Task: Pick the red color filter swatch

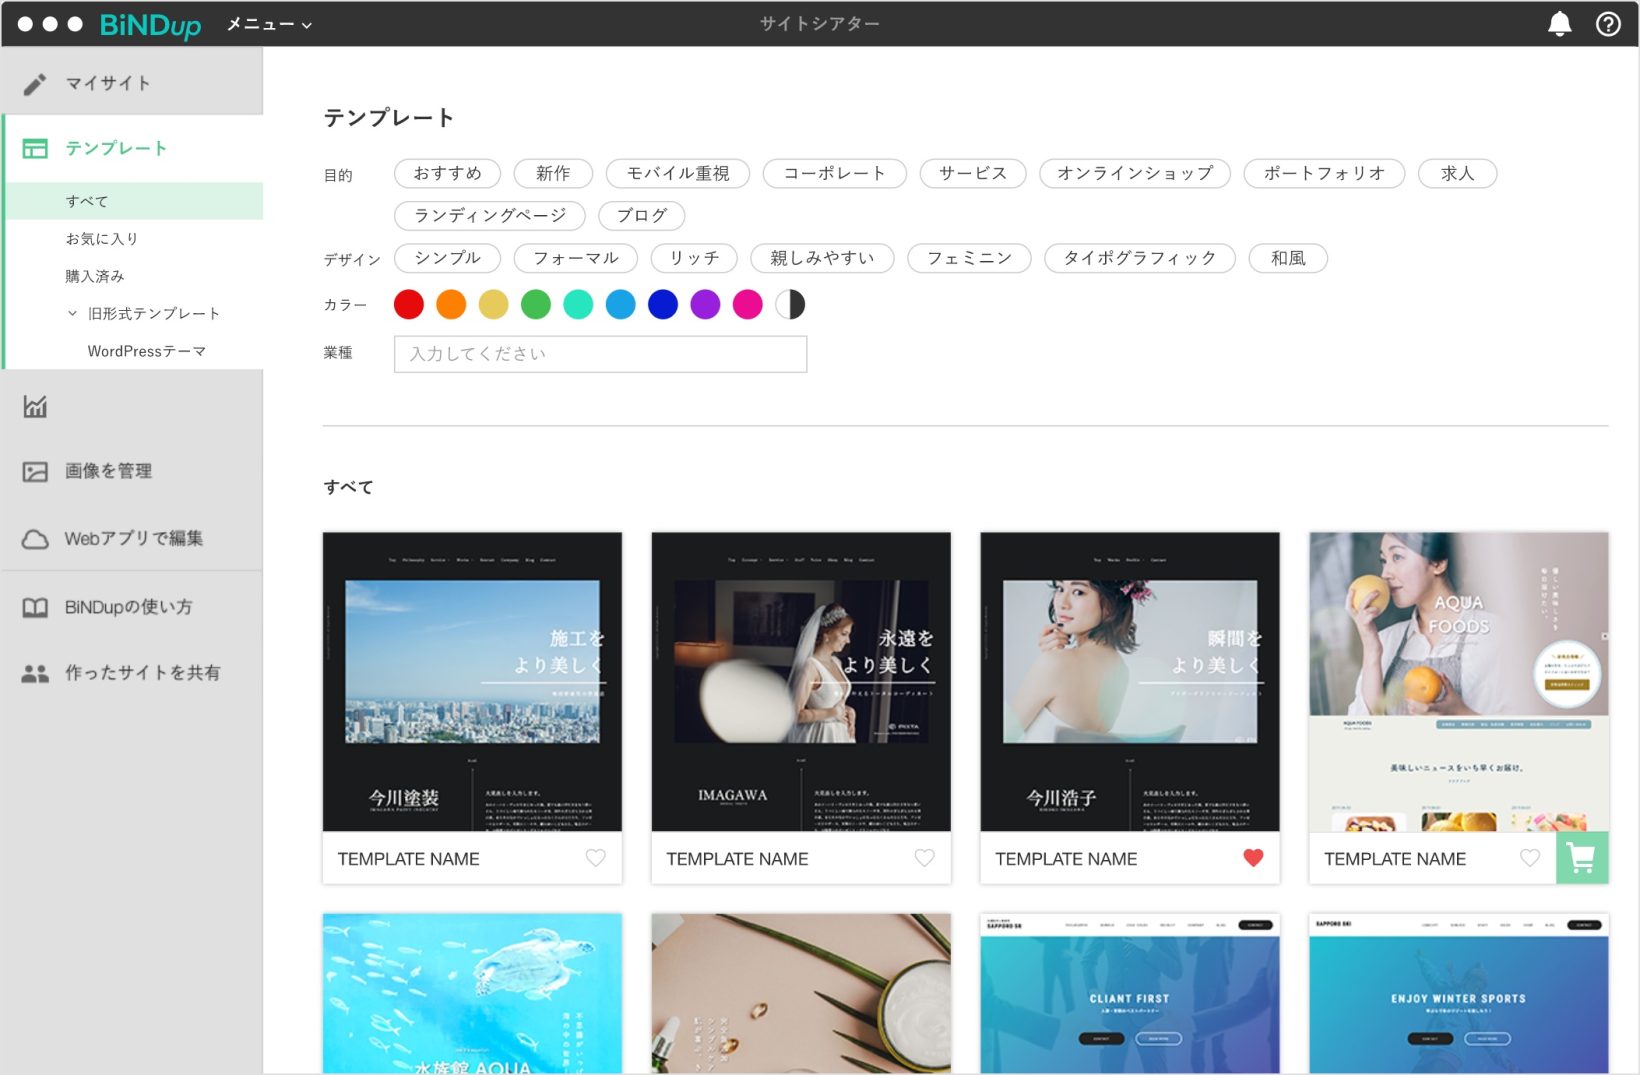Action: pos(409,304)
